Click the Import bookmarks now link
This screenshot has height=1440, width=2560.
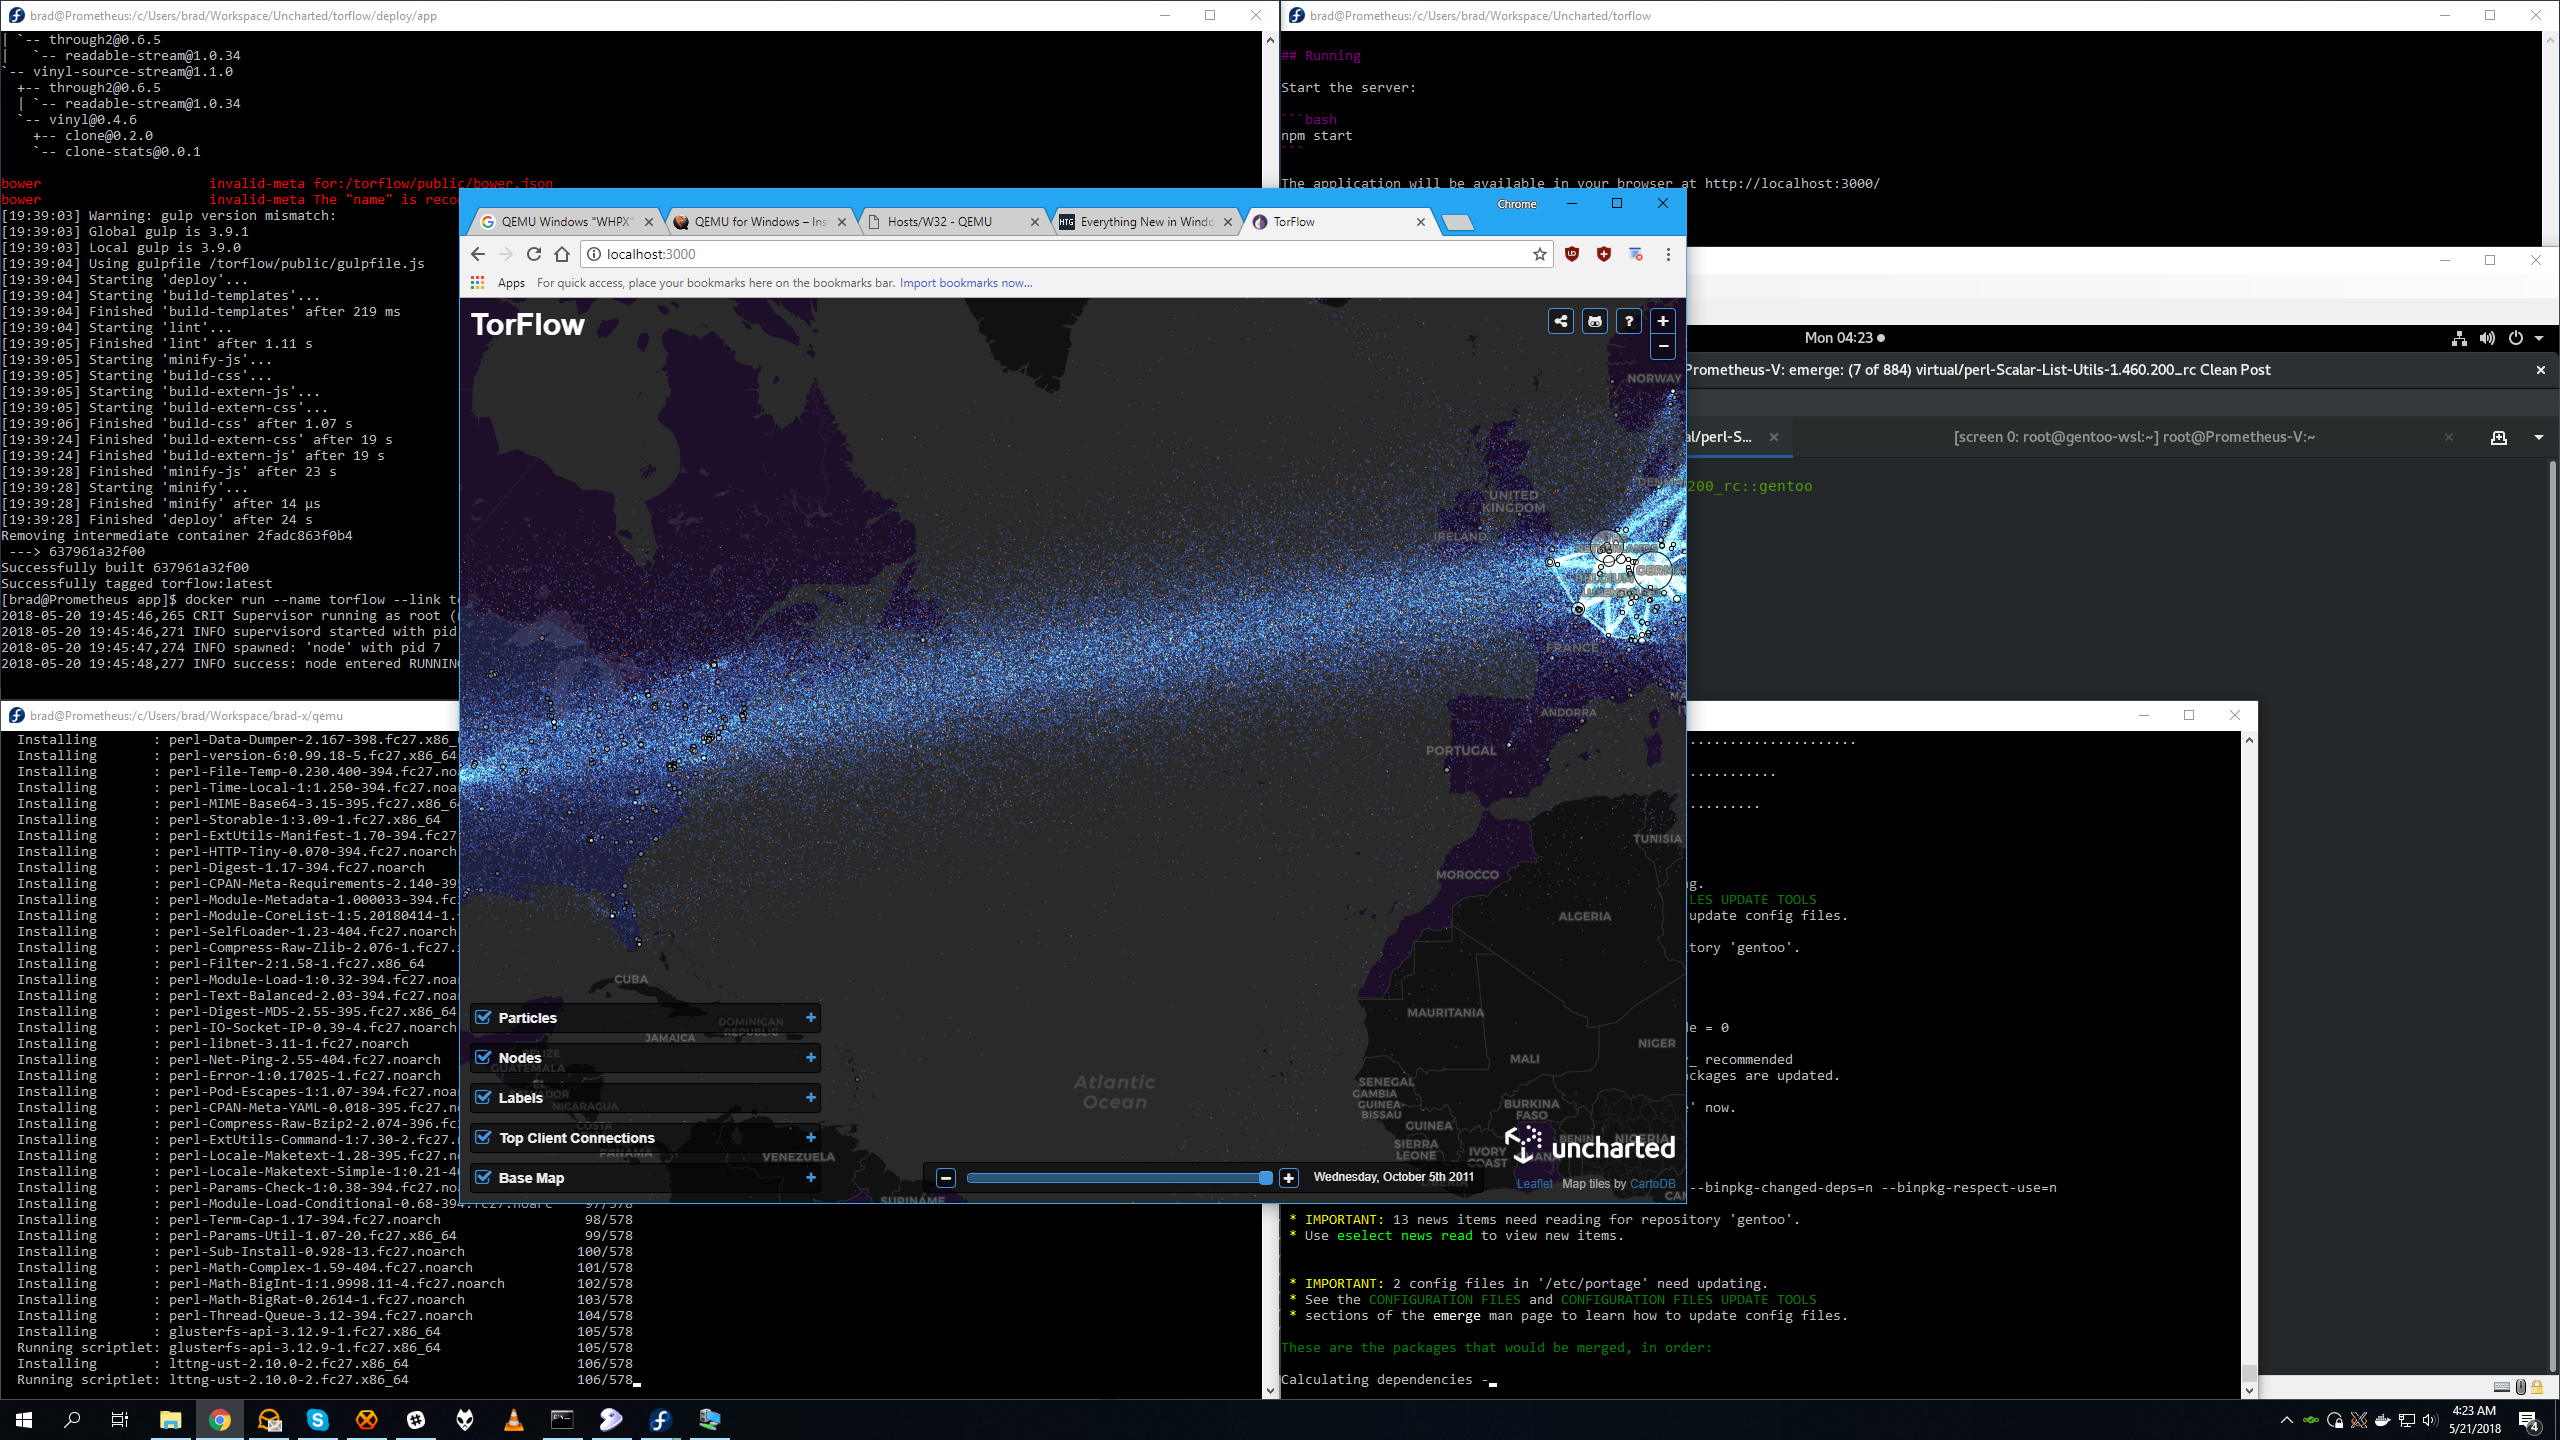pos(966,283)
